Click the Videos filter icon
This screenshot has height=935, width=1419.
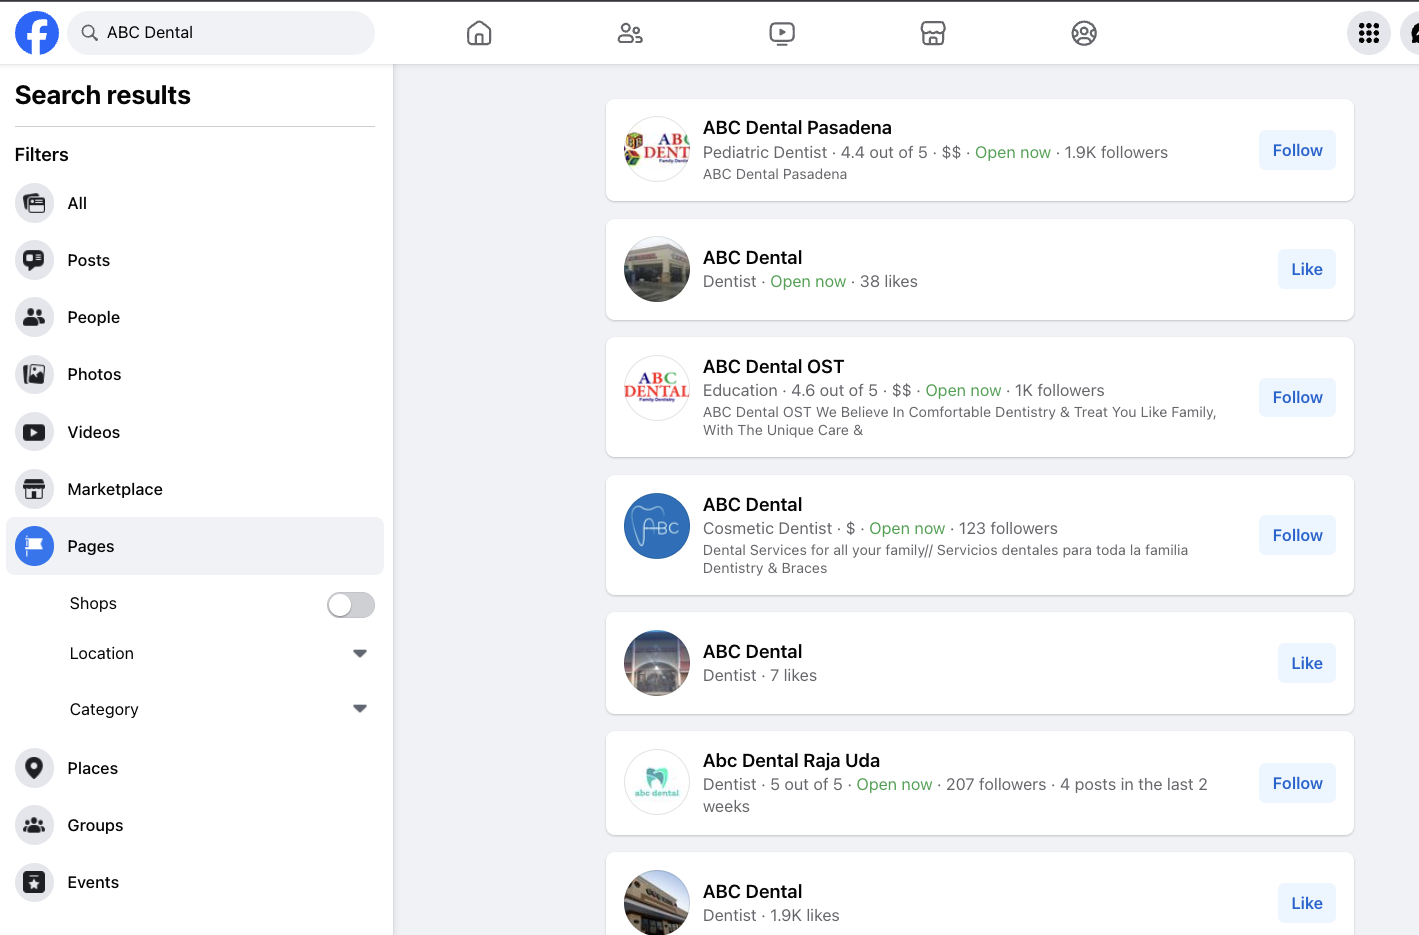point(34,432)
